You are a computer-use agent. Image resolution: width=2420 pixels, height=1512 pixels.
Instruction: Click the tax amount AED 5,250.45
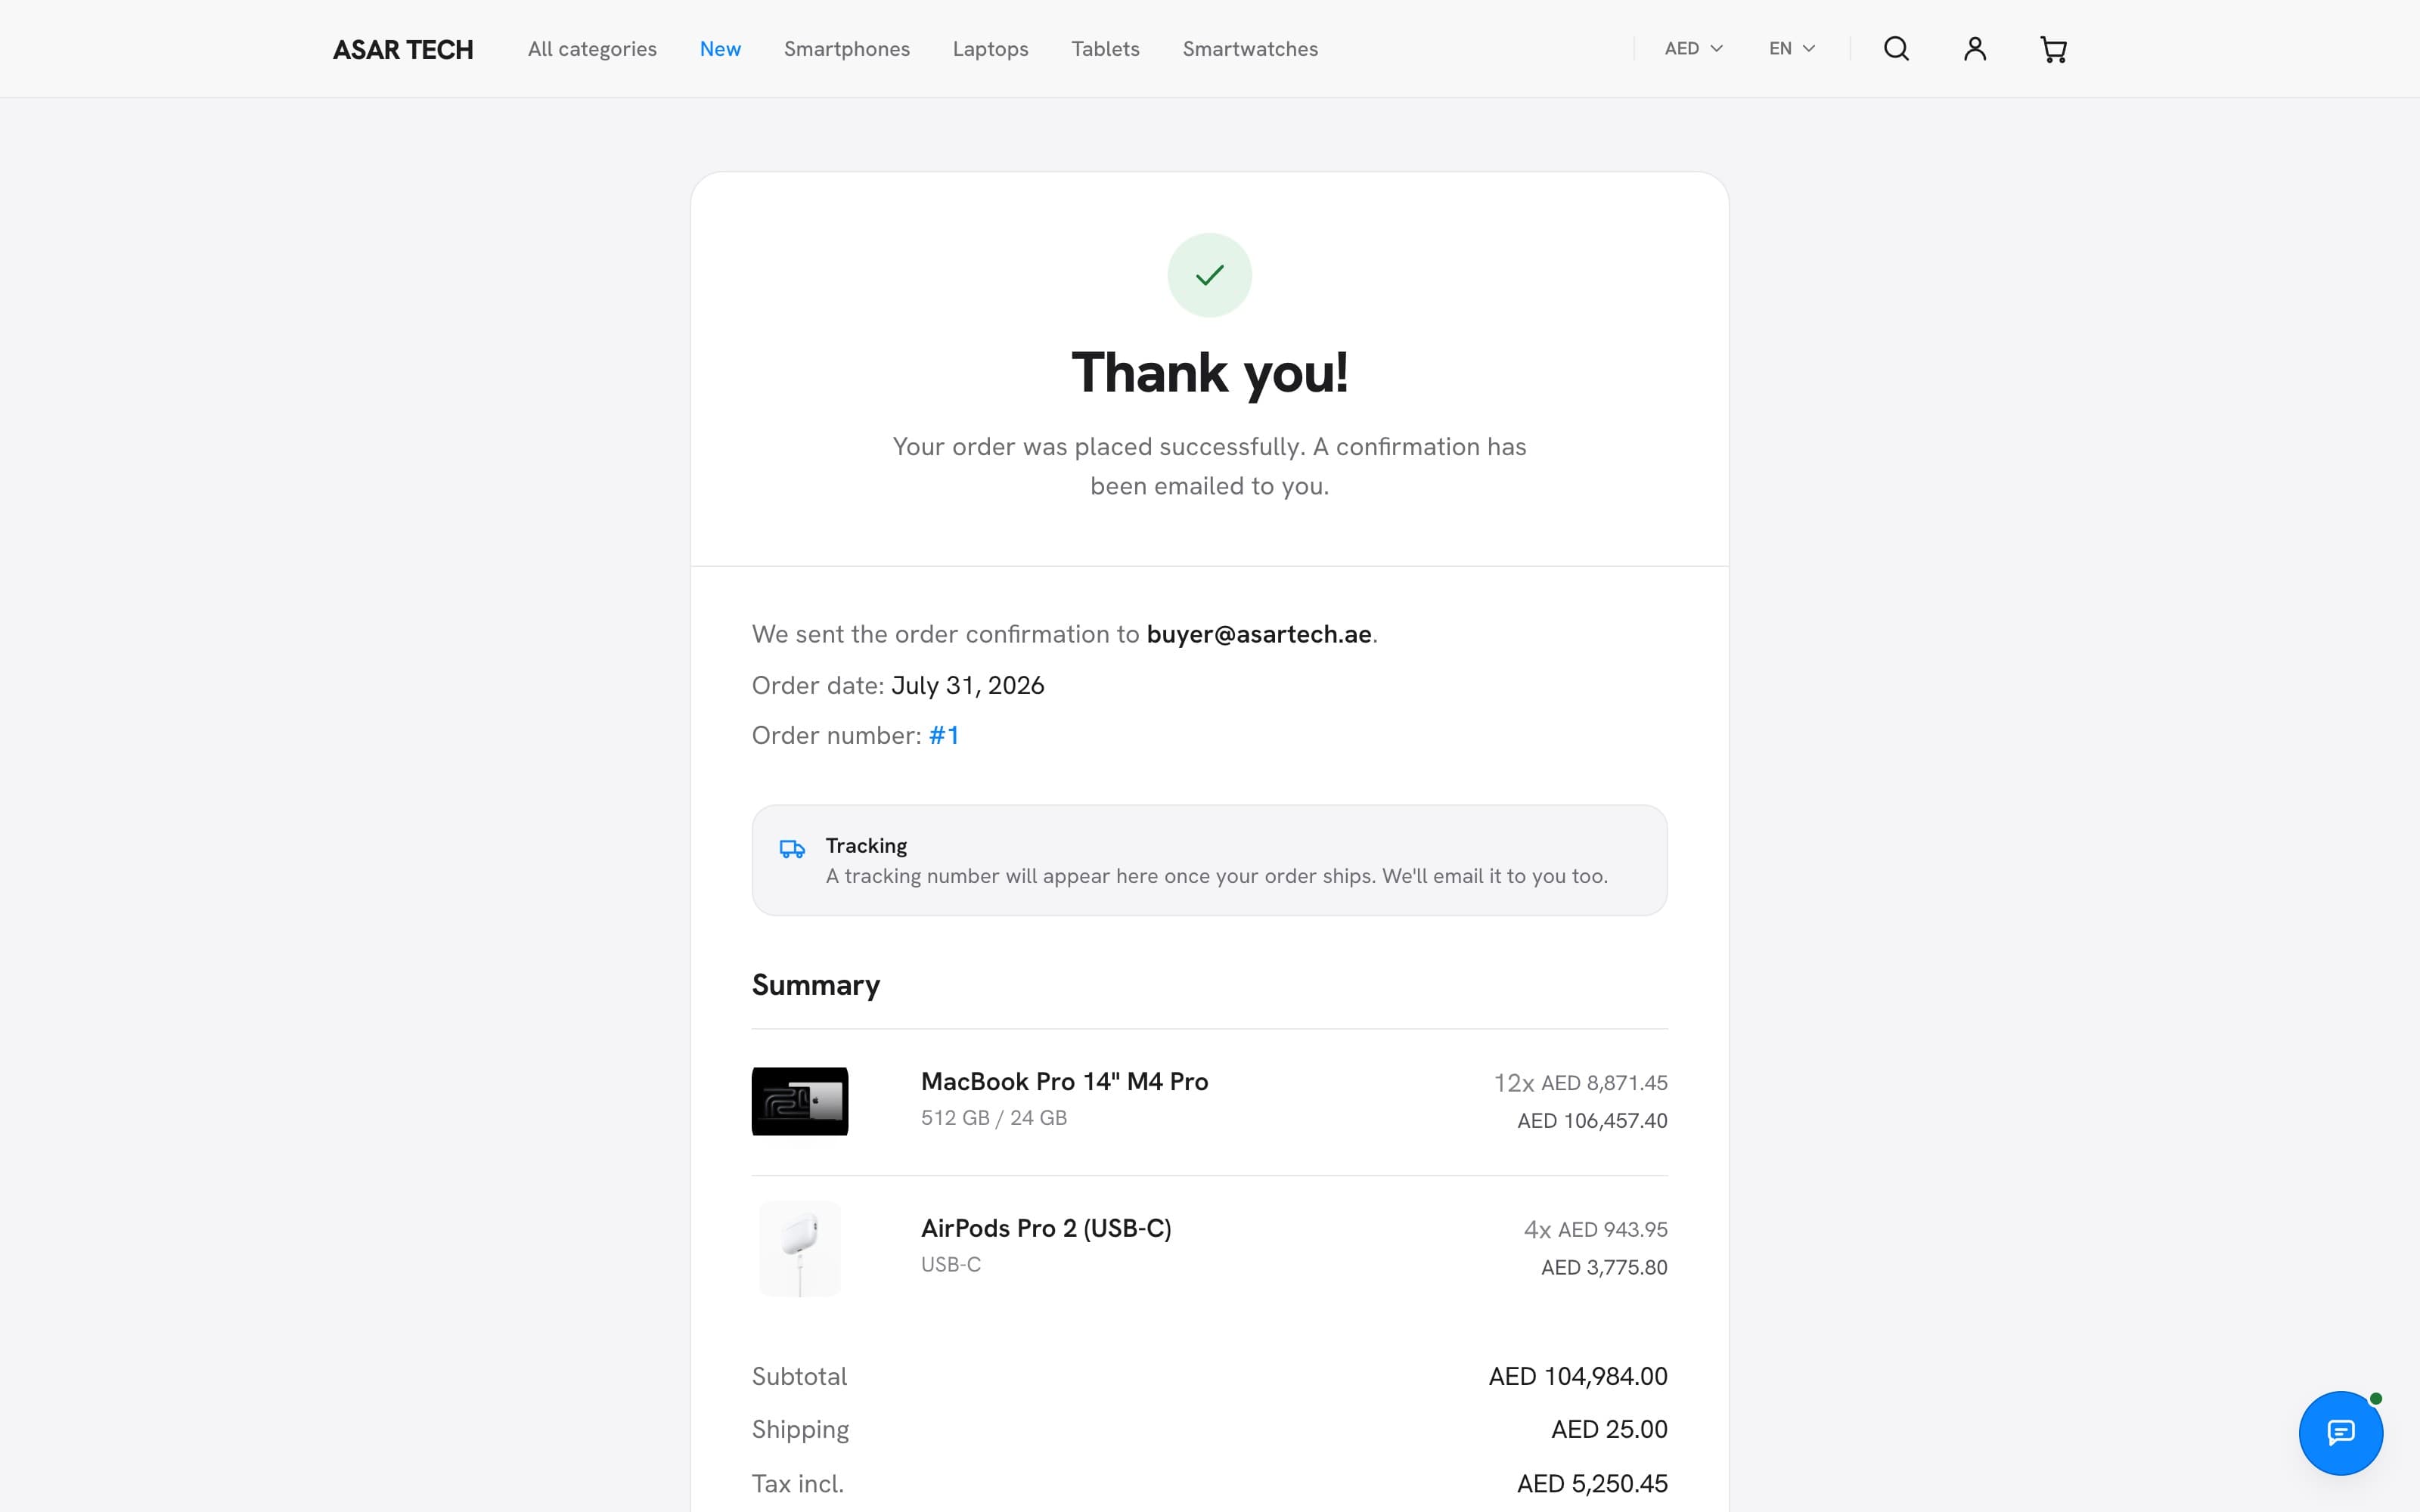[x=1592, y=1484]
